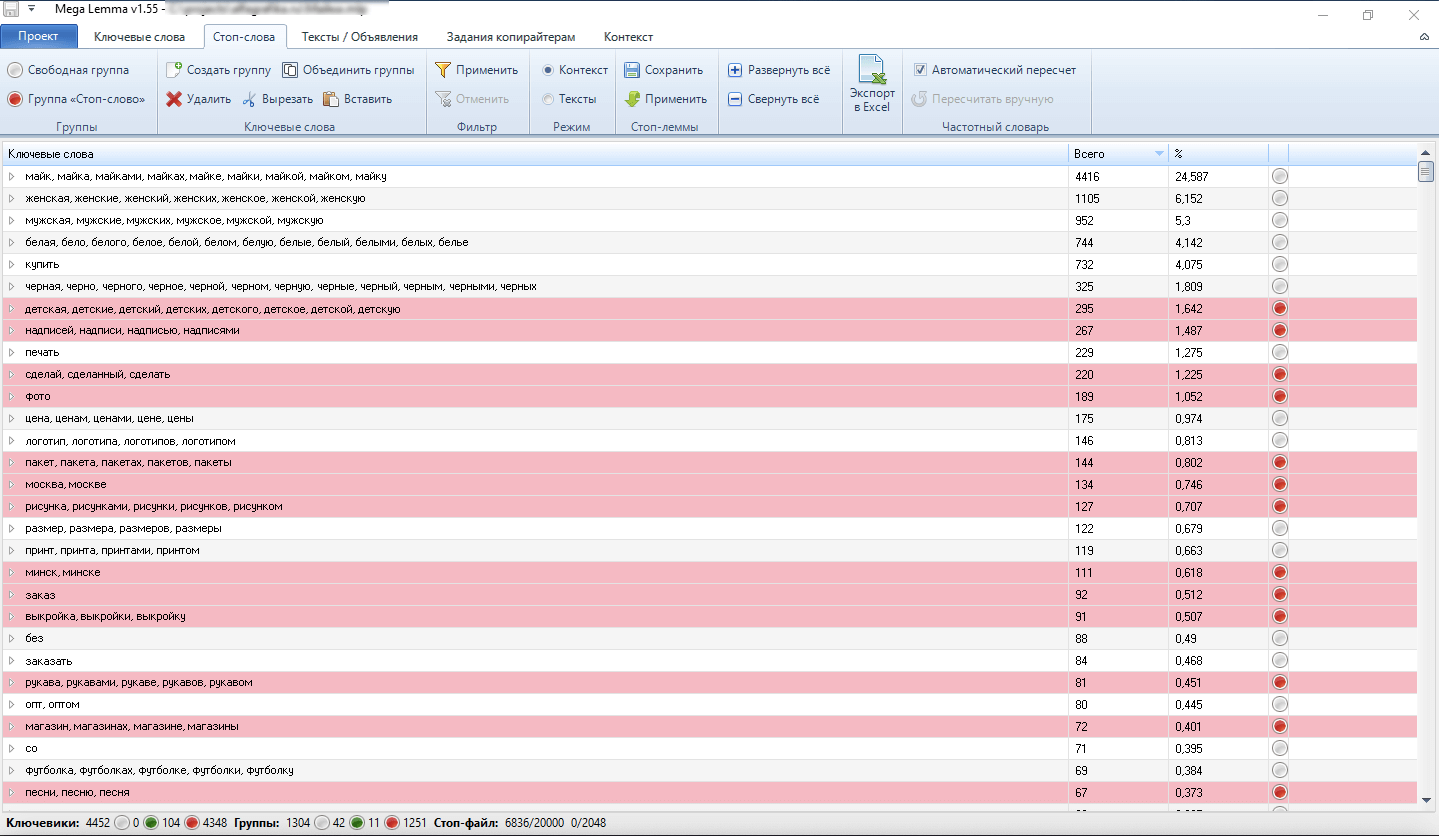Click the red stop-word marker for 'фото'
The image size is (1439, 836).
(1279, 397)
